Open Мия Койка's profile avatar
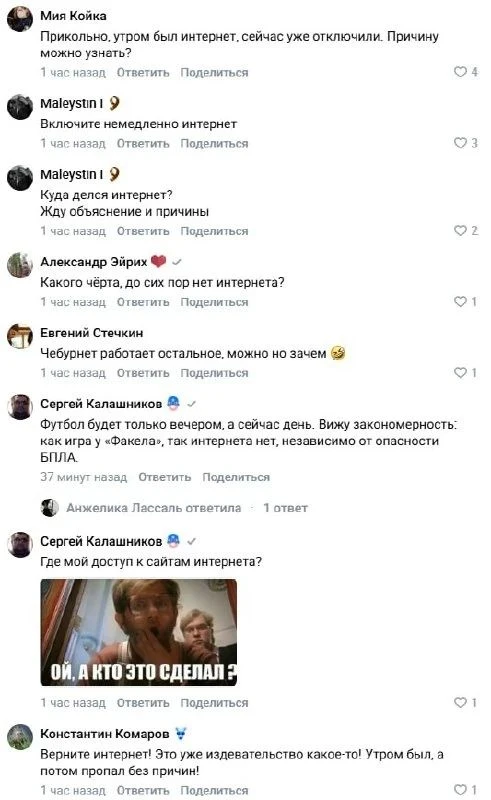 click(20, 19)
